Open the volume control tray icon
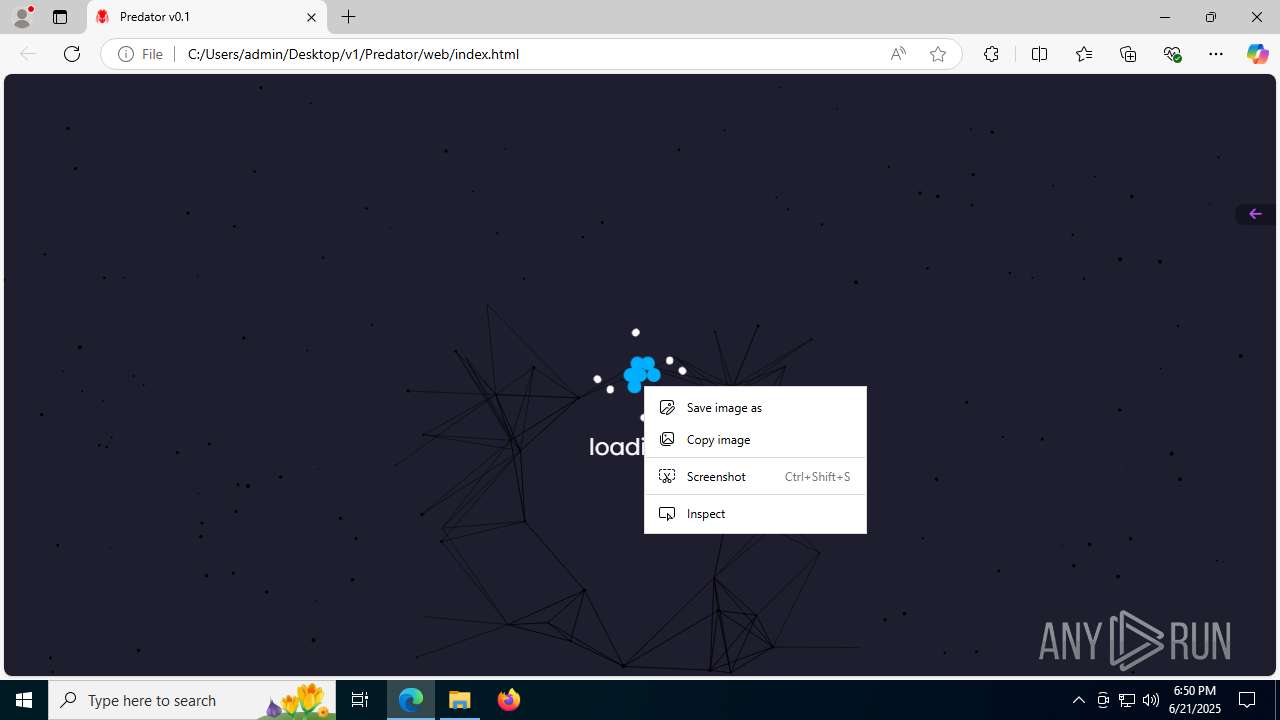The image size is (1280, 720). [1151, 700]
